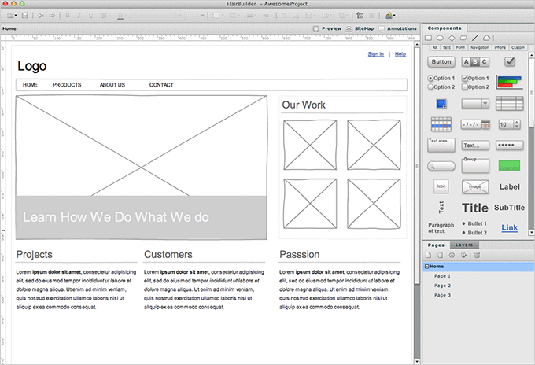This screenshot has height=365, width=535.
Task: Select the Our Work heading
Action: pos(303,105)
